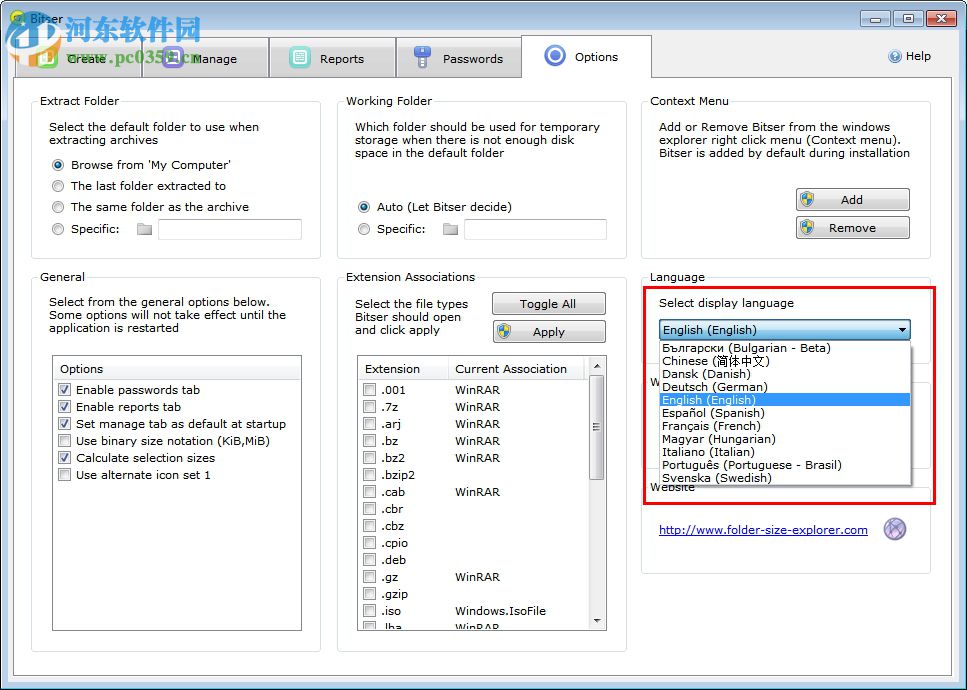Click the Passwords tab key icon
Image resolution: width=967 pixels, height=690 pixels.
click(422, 58)
